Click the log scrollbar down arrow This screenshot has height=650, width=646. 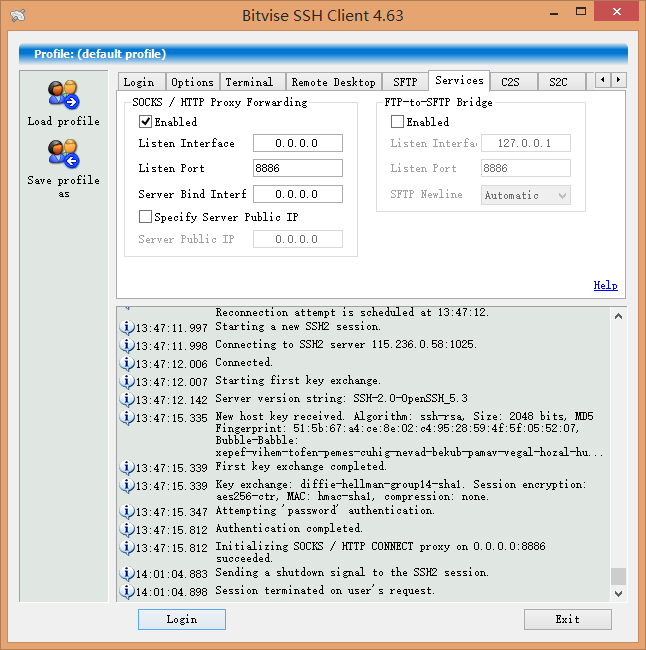click(x=618, y=594)
